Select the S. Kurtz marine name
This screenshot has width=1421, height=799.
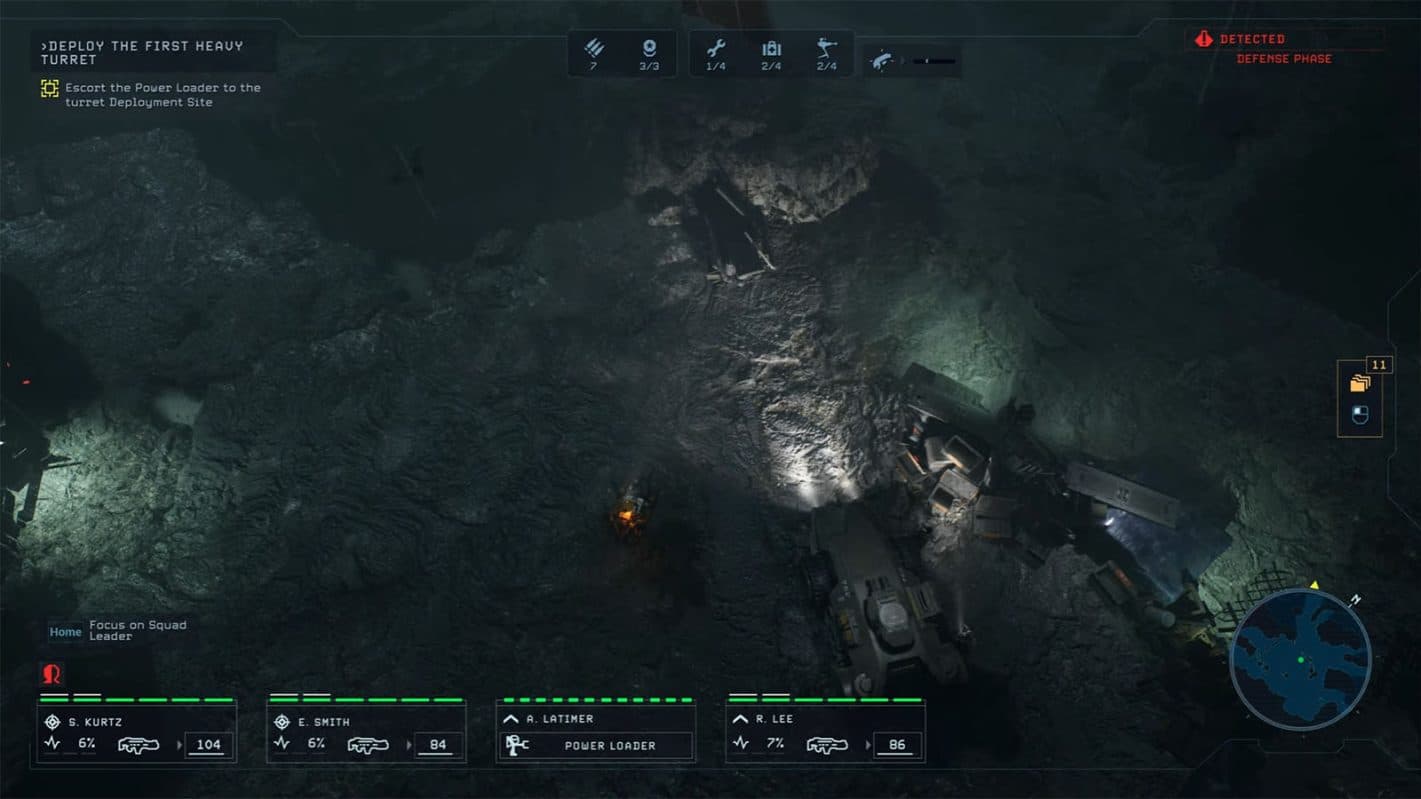point(96,722)
